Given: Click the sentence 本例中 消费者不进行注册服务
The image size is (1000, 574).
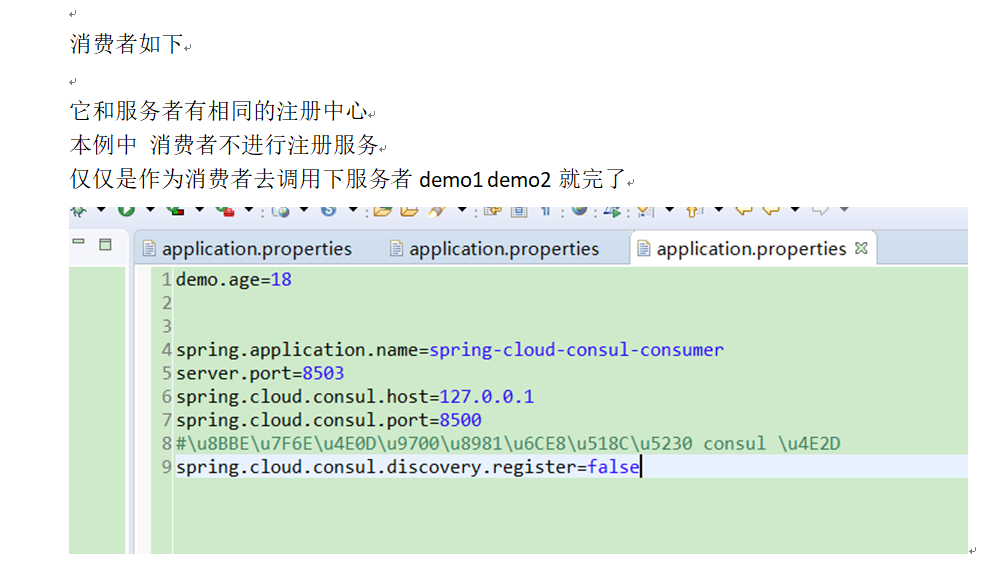Looking at the screenshot, I should click(x=224, y=145).
